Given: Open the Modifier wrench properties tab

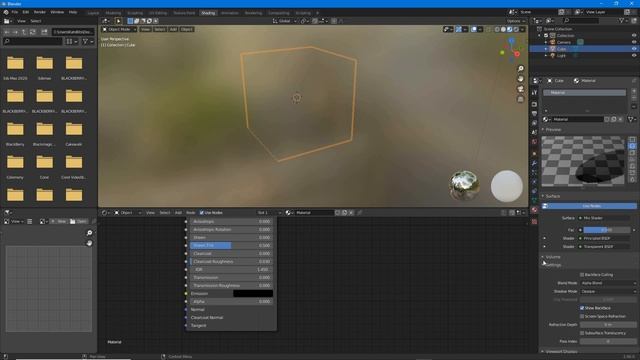Looking at the screenshot, I should [x=534, y=163].
